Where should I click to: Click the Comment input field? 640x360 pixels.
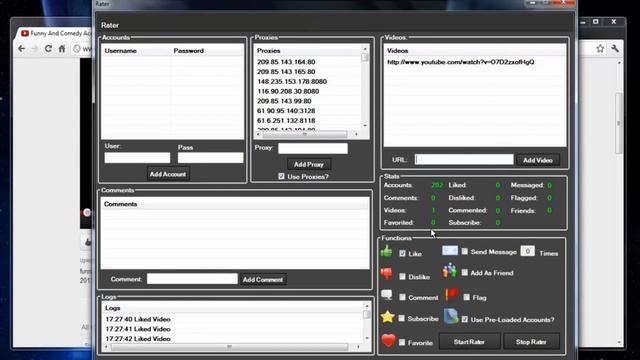(x=192, y=279)
